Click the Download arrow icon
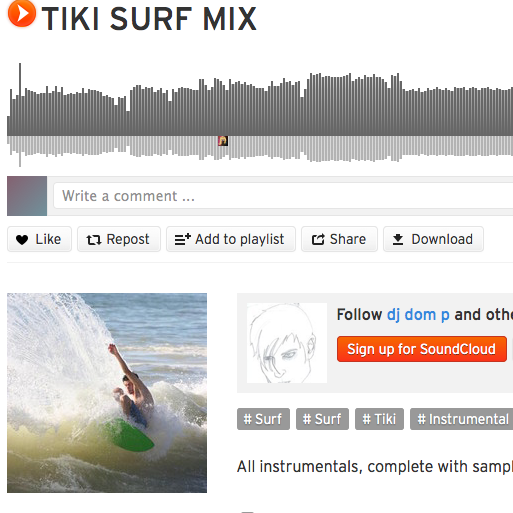The width and height of the screenshot is (513, 513). pyautogui.click(x=398, y=239)
